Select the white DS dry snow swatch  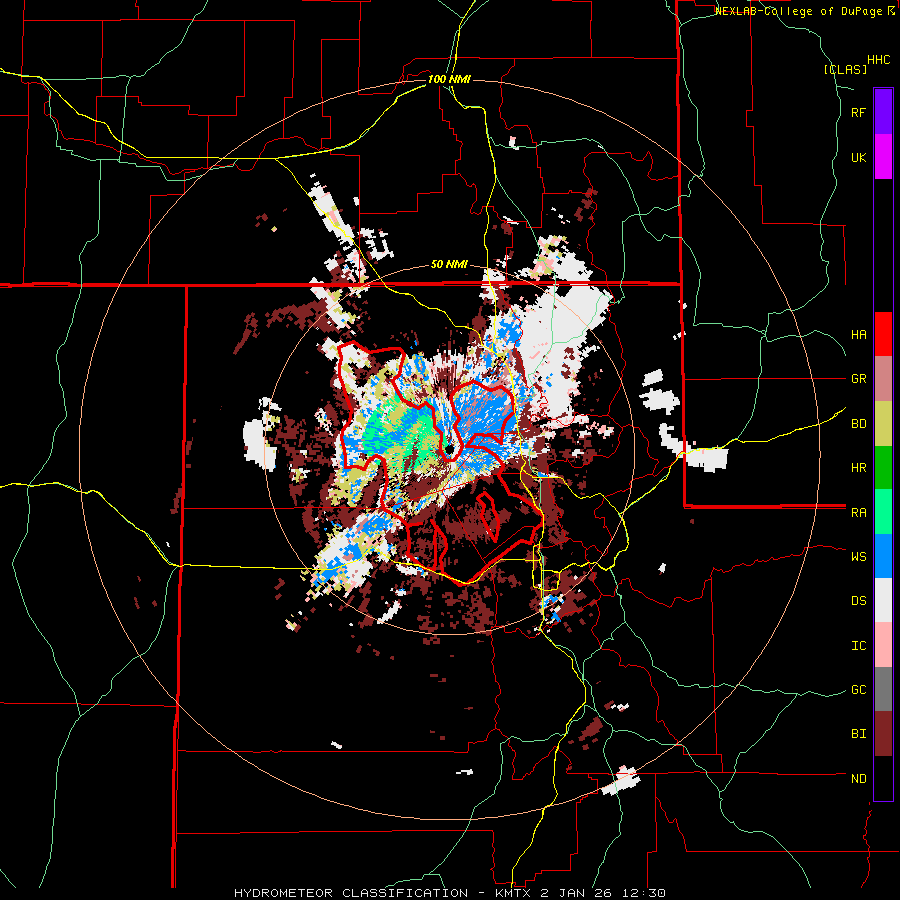click(x=883, y=600)
